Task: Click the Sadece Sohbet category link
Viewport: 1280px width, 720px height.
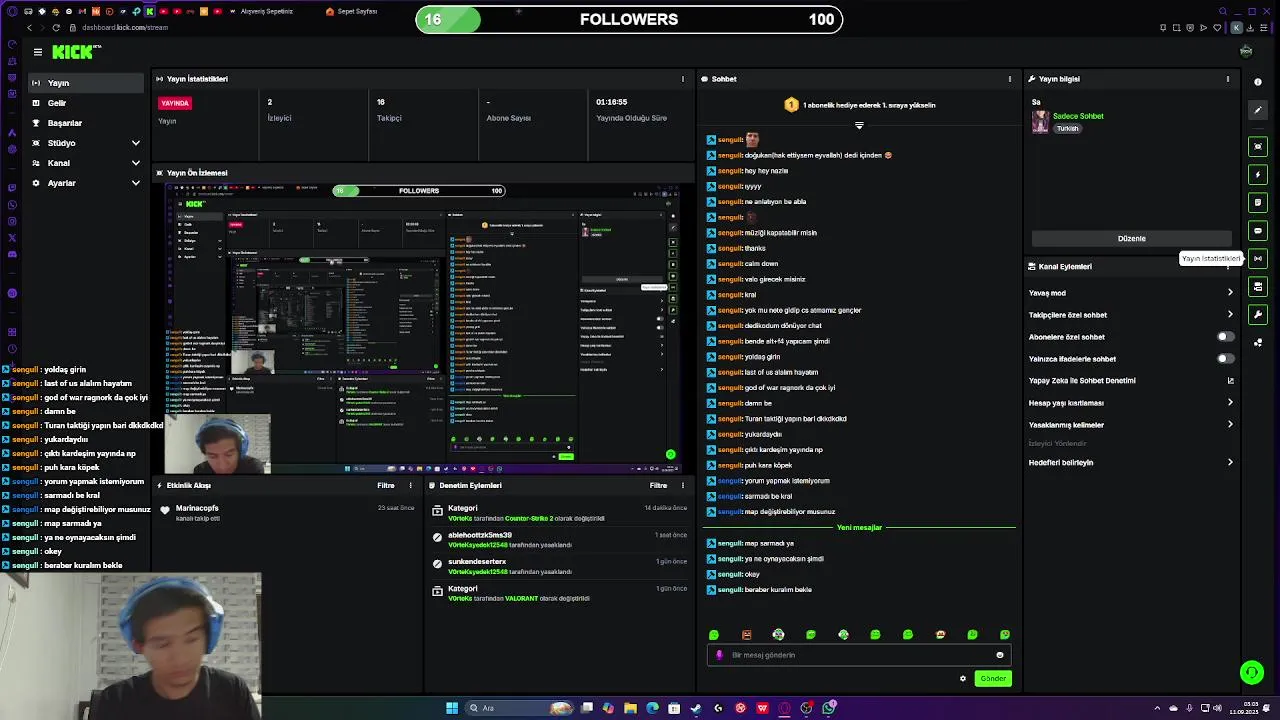Action: pos(1078,116)
